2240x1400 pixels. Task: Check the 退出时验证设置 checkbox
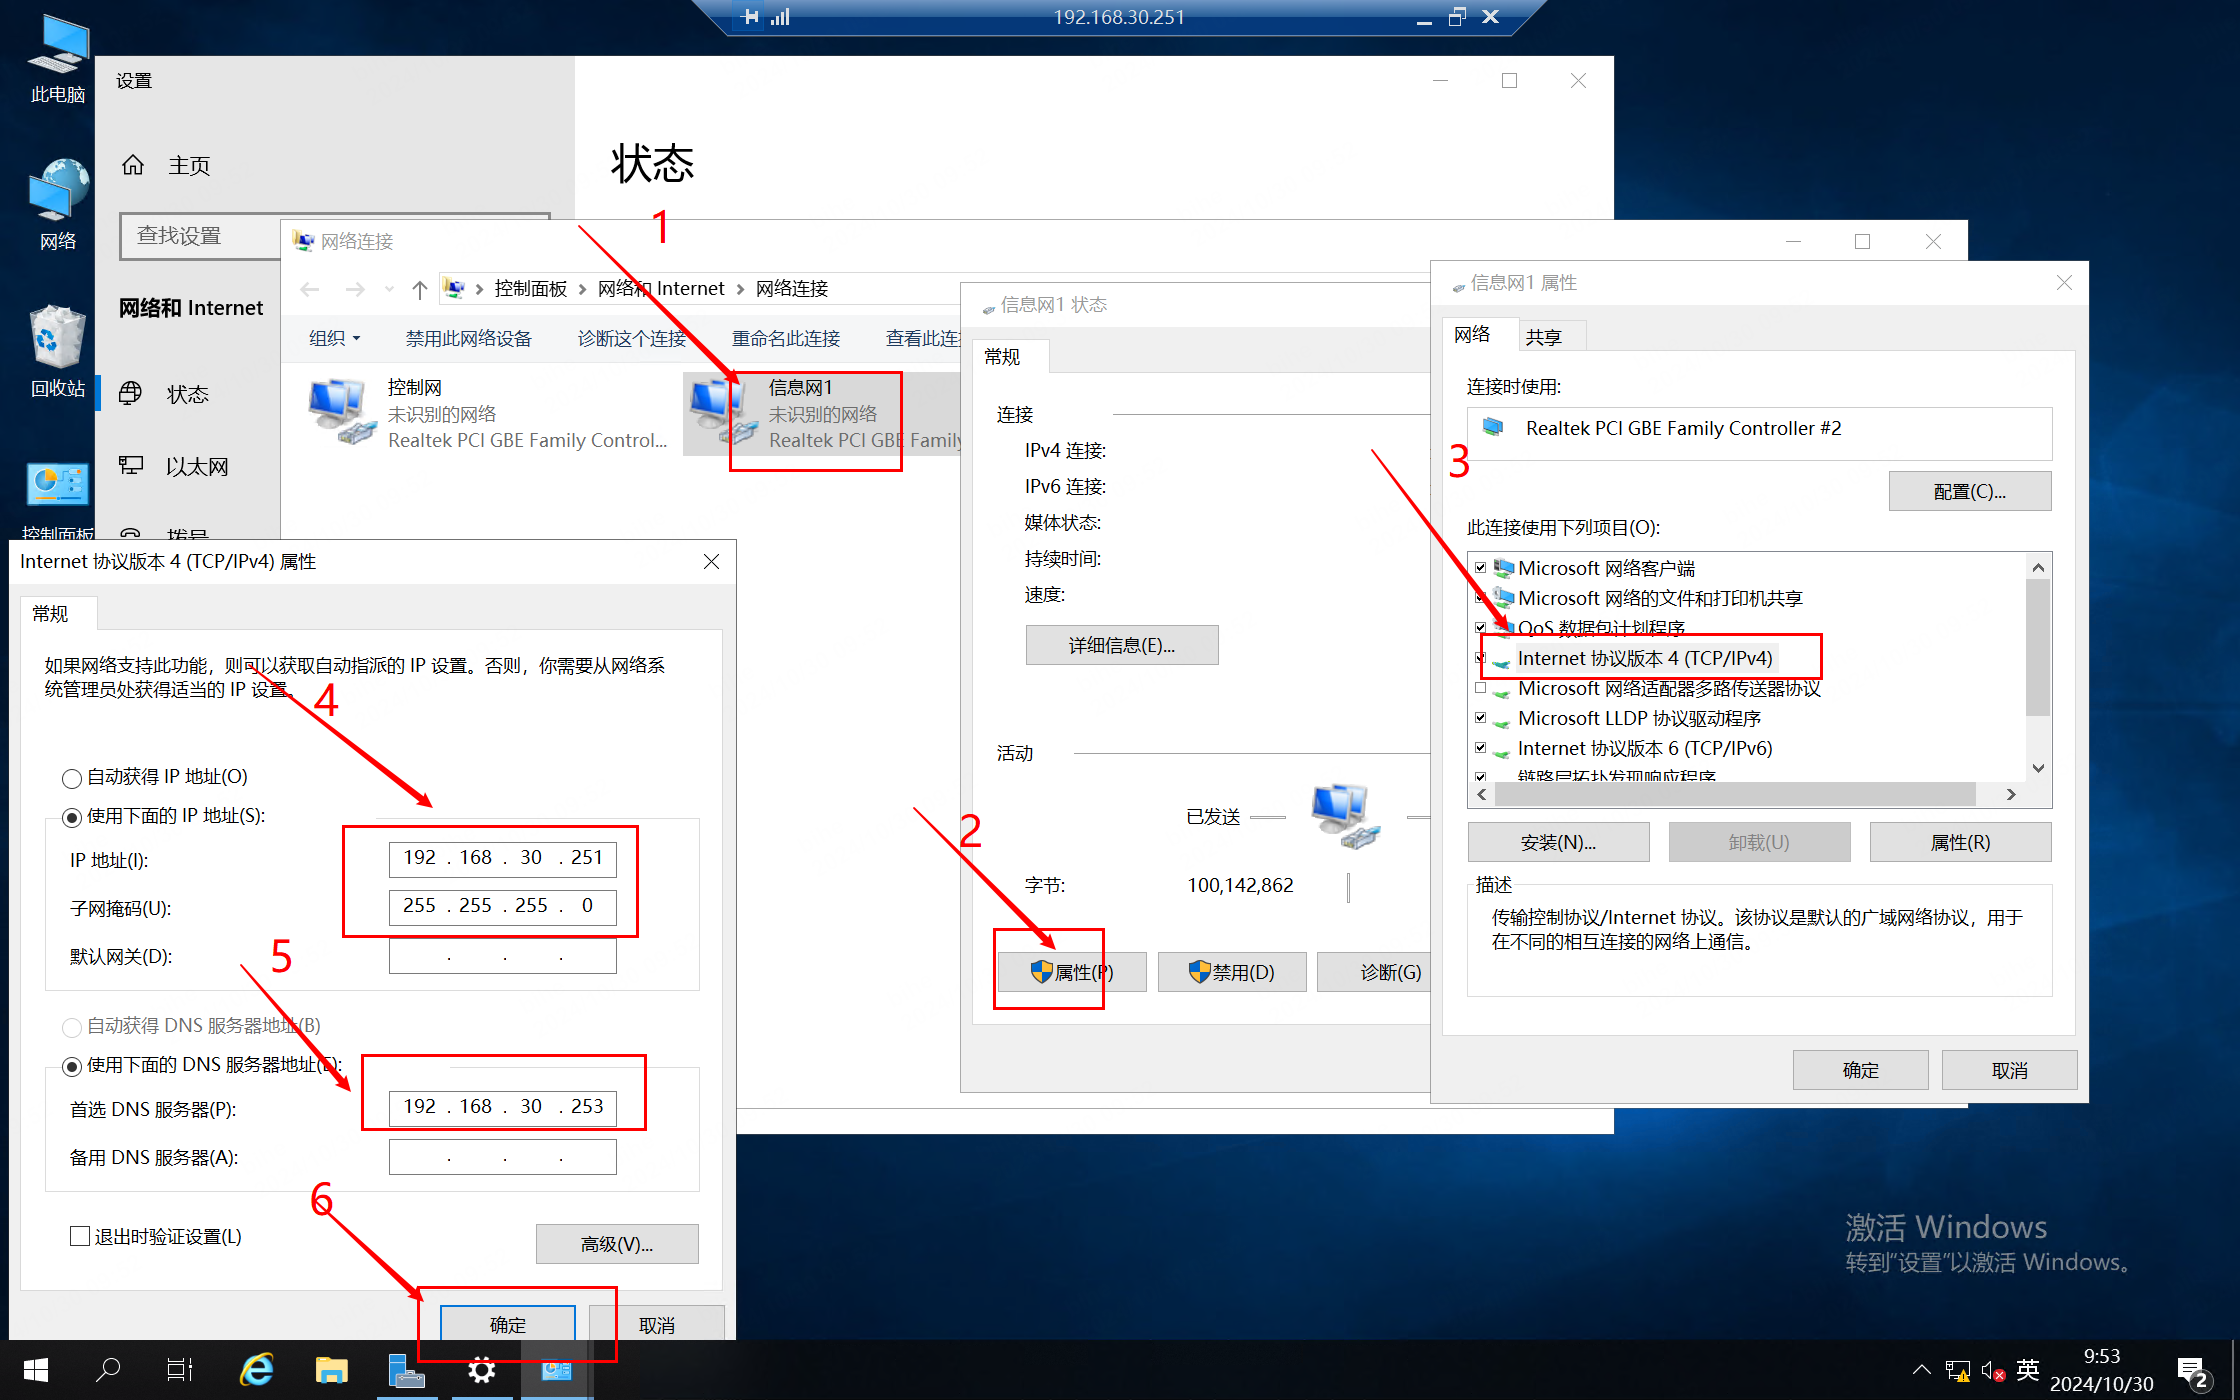80,1236
